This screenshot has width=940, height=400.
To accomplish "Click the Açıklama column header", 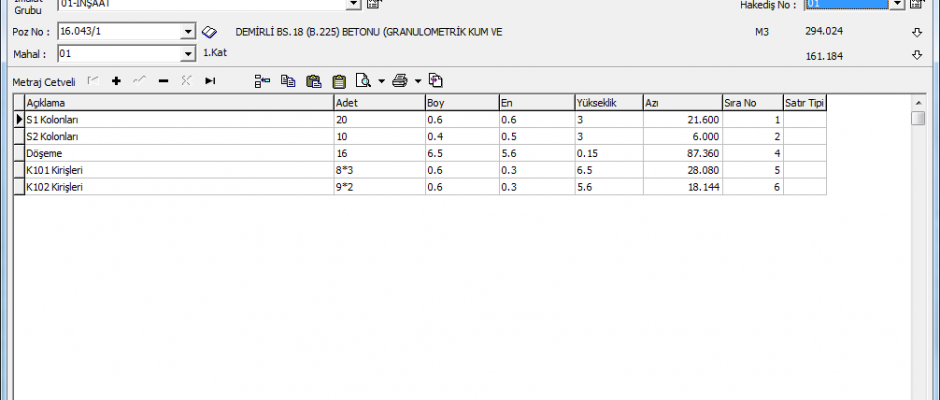I will click(178, 102).
